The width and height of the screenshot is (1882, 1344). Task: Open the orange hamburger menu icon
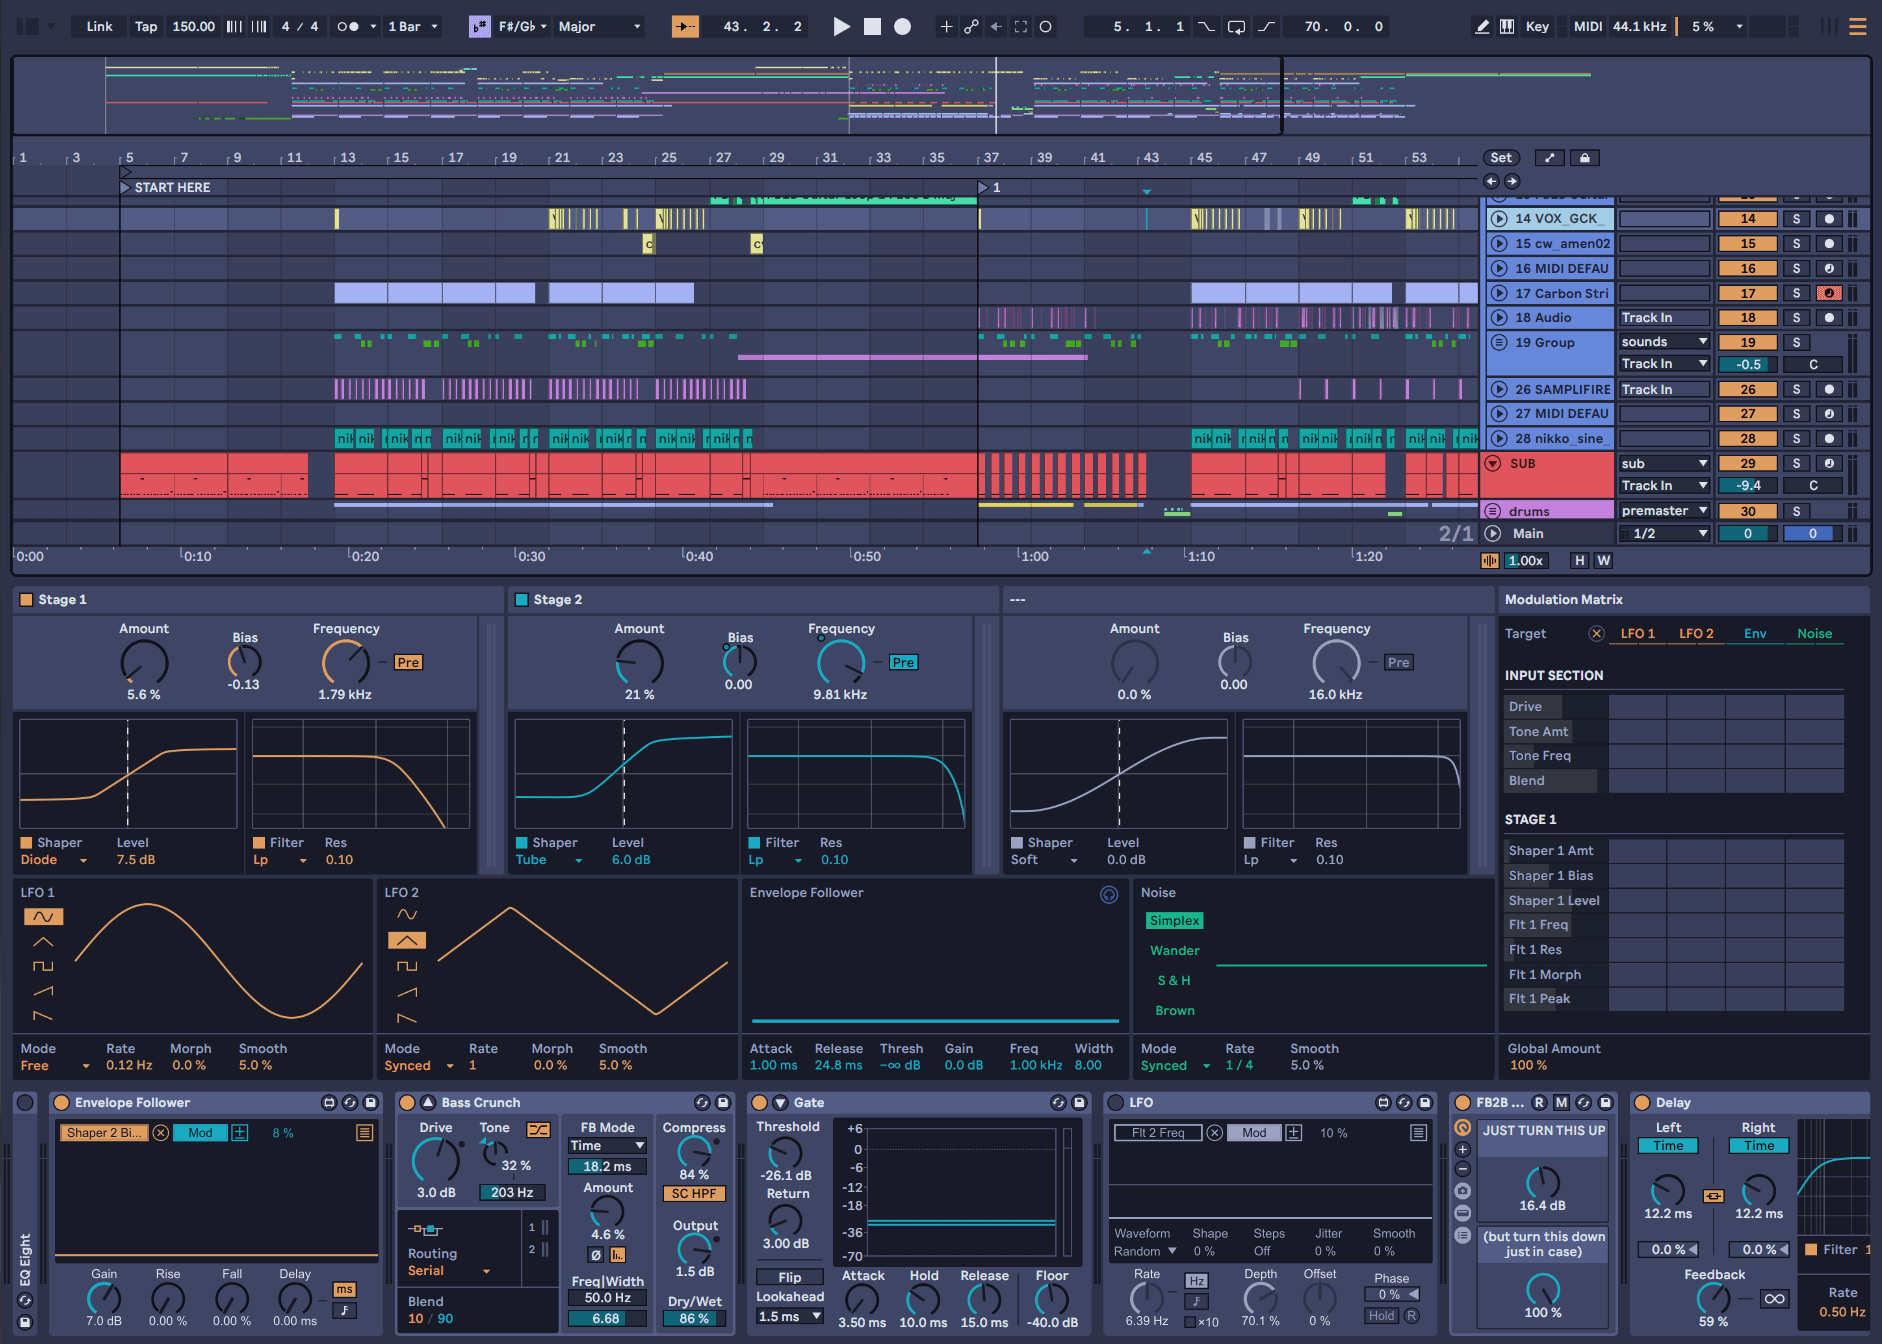click(x=1858, y=27)
